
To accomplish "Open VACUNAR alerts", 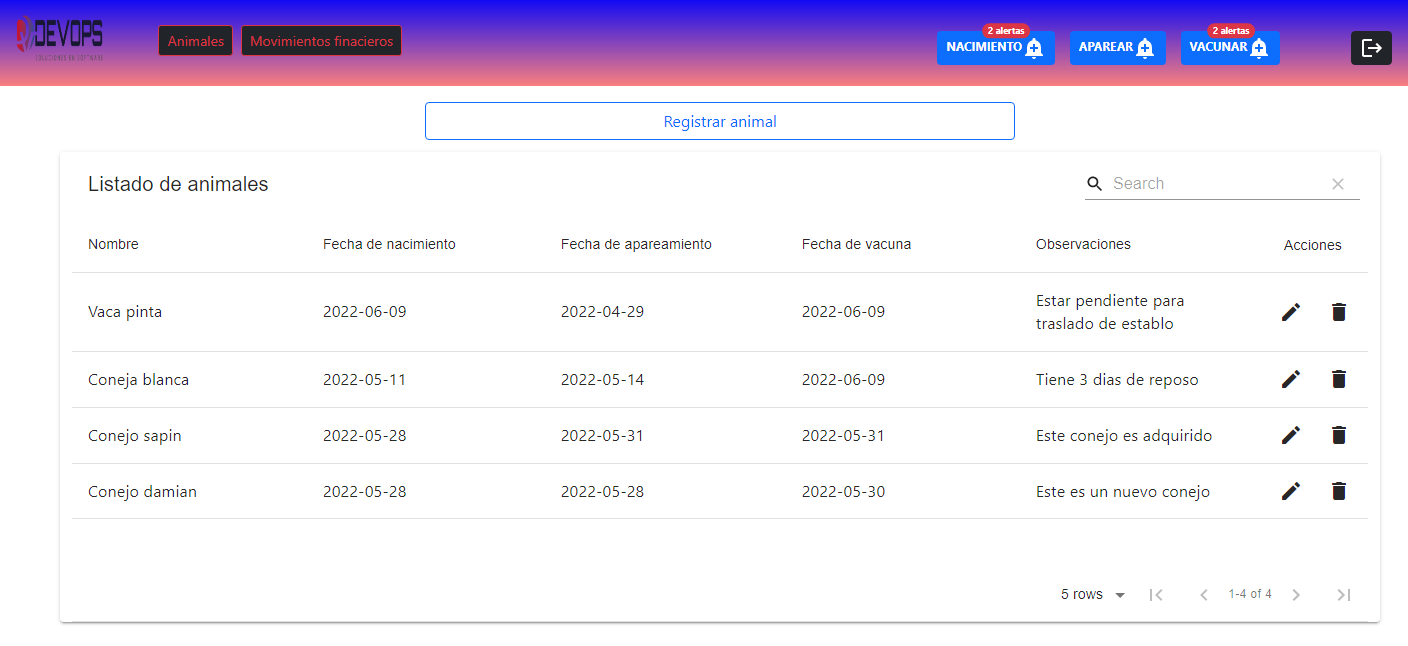I will point(1229,48).
